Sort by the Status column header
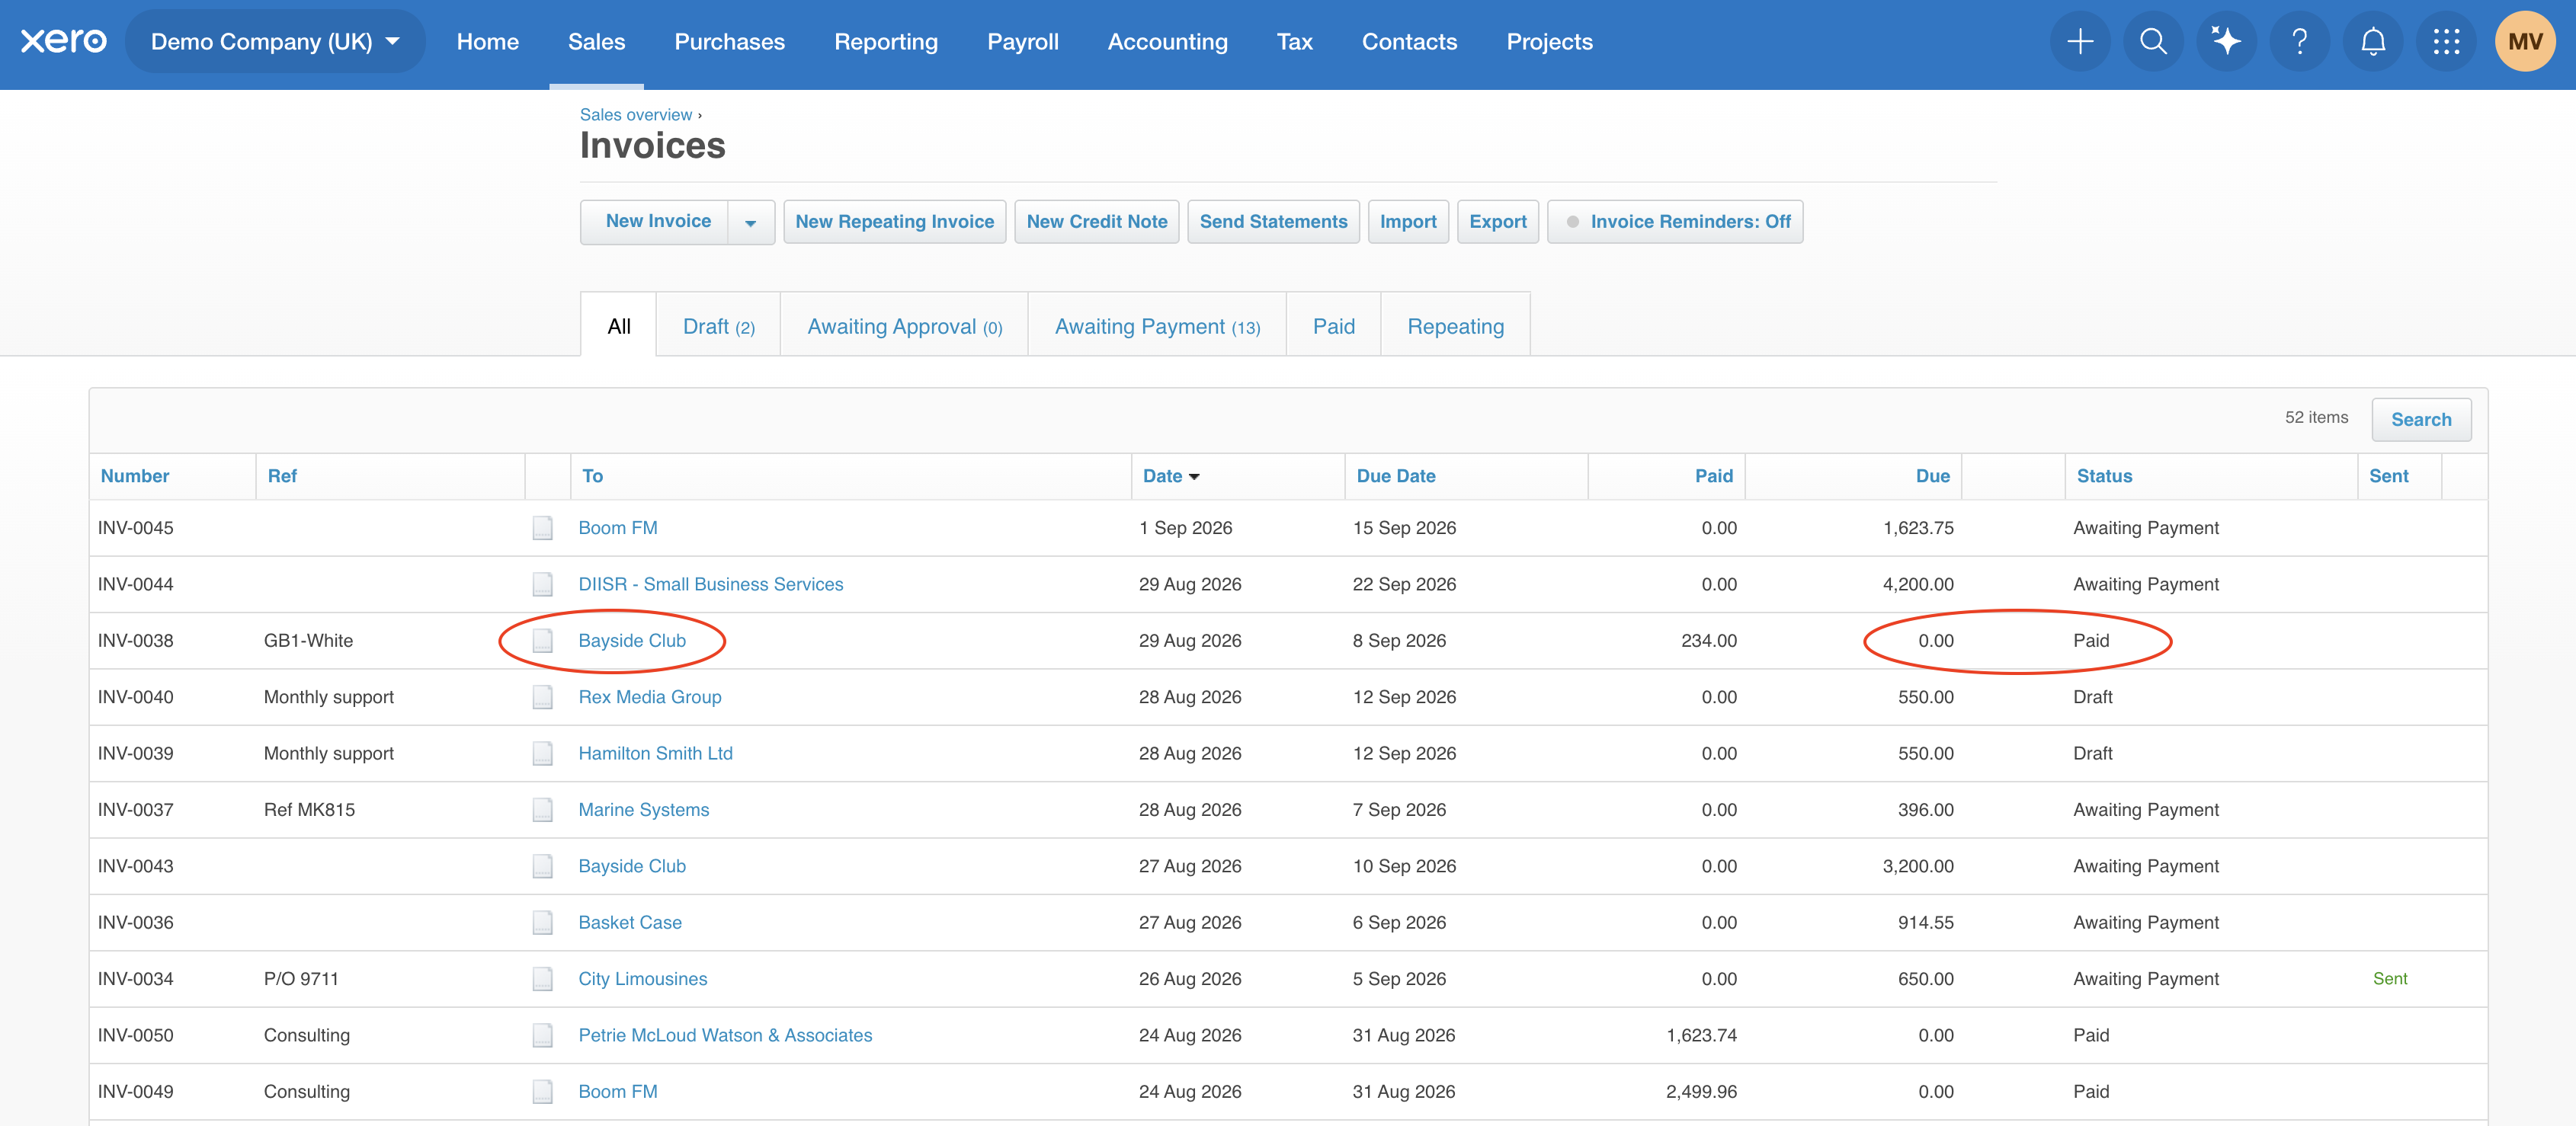The image size is (2576, 1126). 2104,476
